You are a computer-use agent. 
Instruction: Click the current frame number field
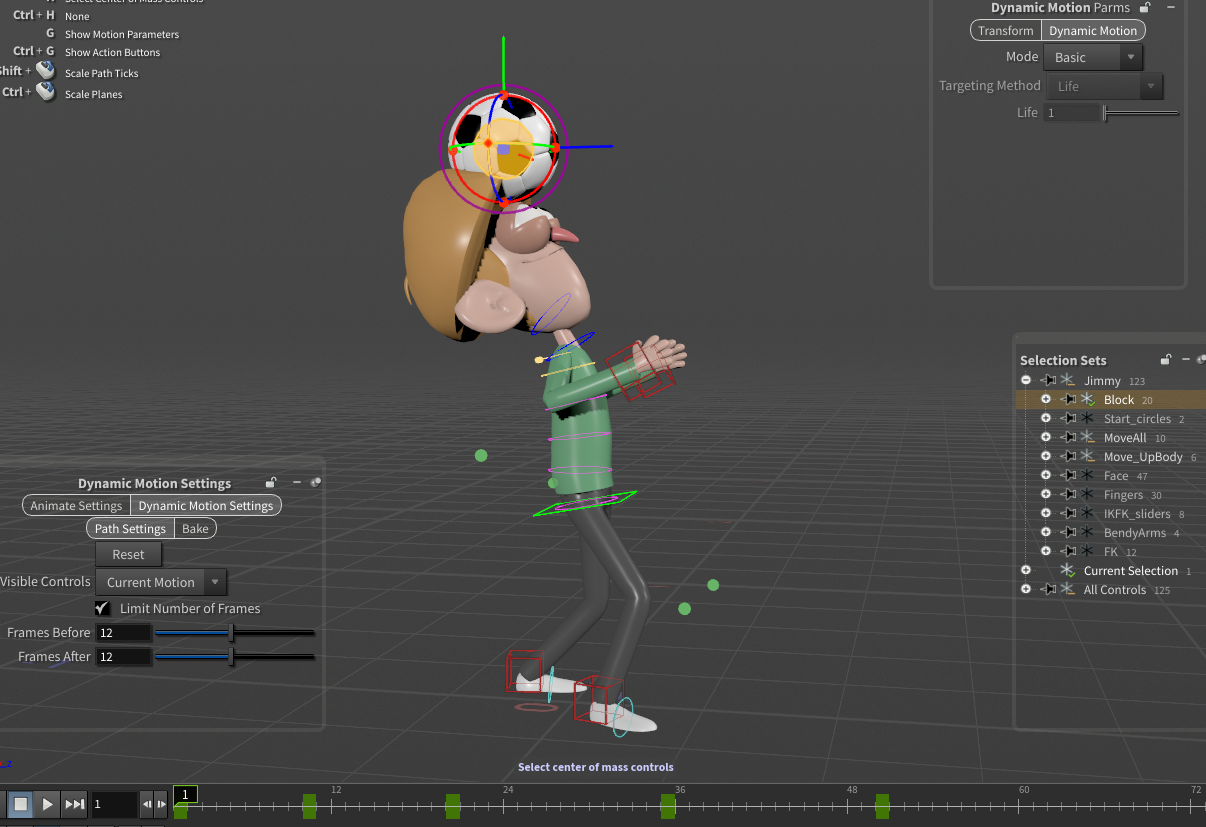click(114, 804)
